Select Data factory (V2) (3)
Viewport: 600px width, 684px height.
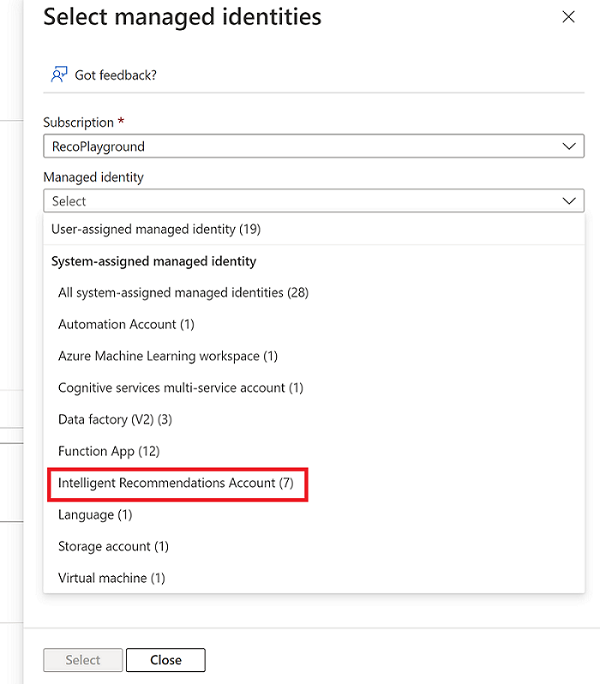(313, 419)
